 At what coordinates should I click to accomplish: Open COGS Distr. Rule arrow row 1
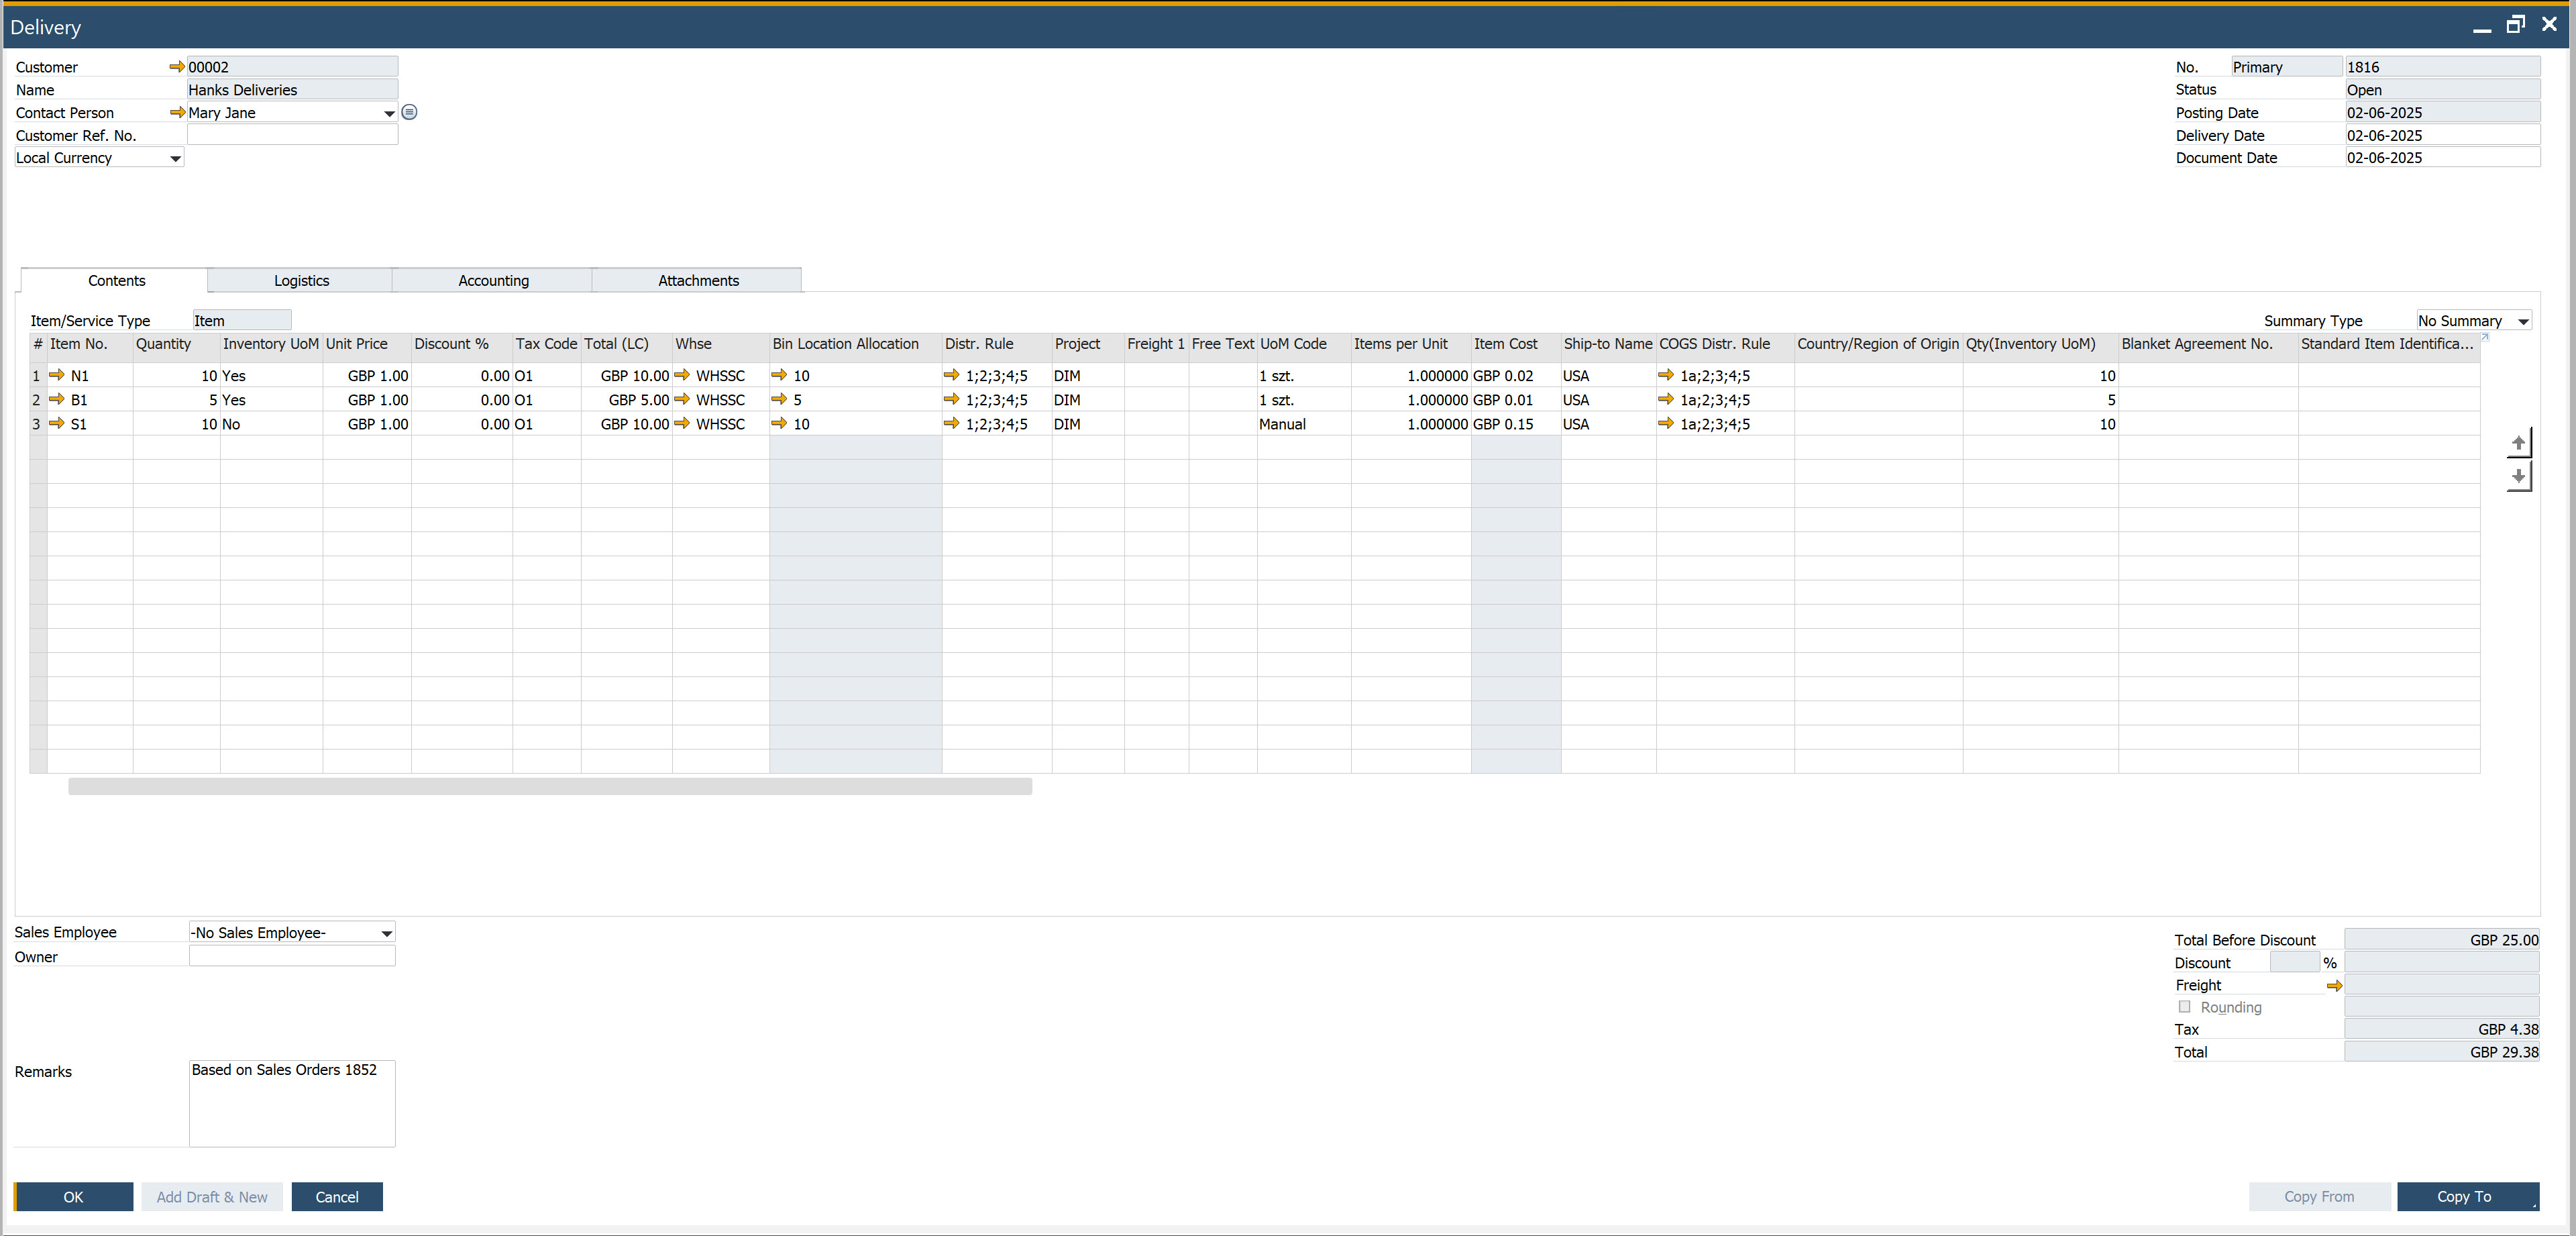(1666, 375)
